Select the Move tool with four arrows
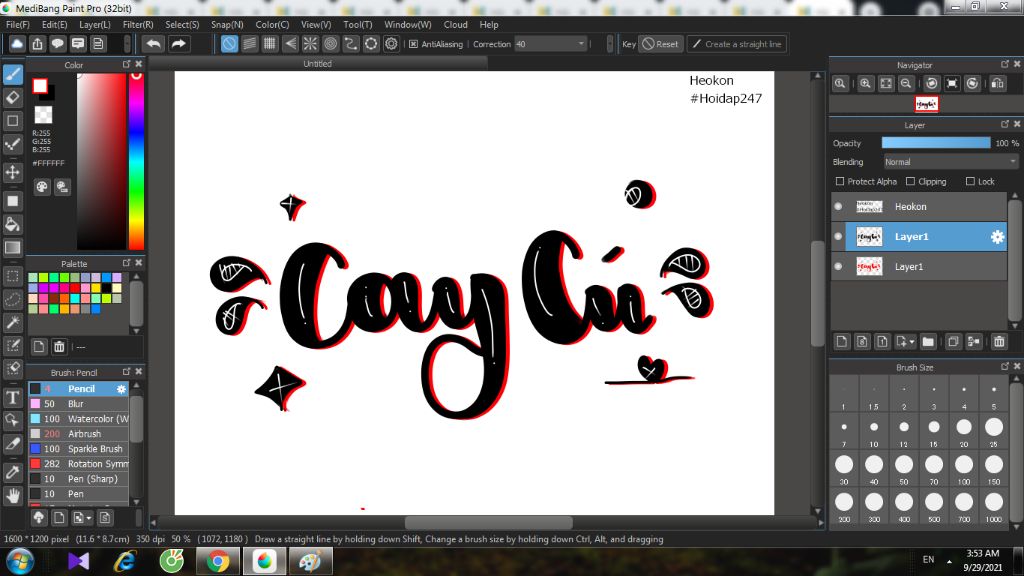The height and width of the screenshot is (576, 1024). click(12, 172)
